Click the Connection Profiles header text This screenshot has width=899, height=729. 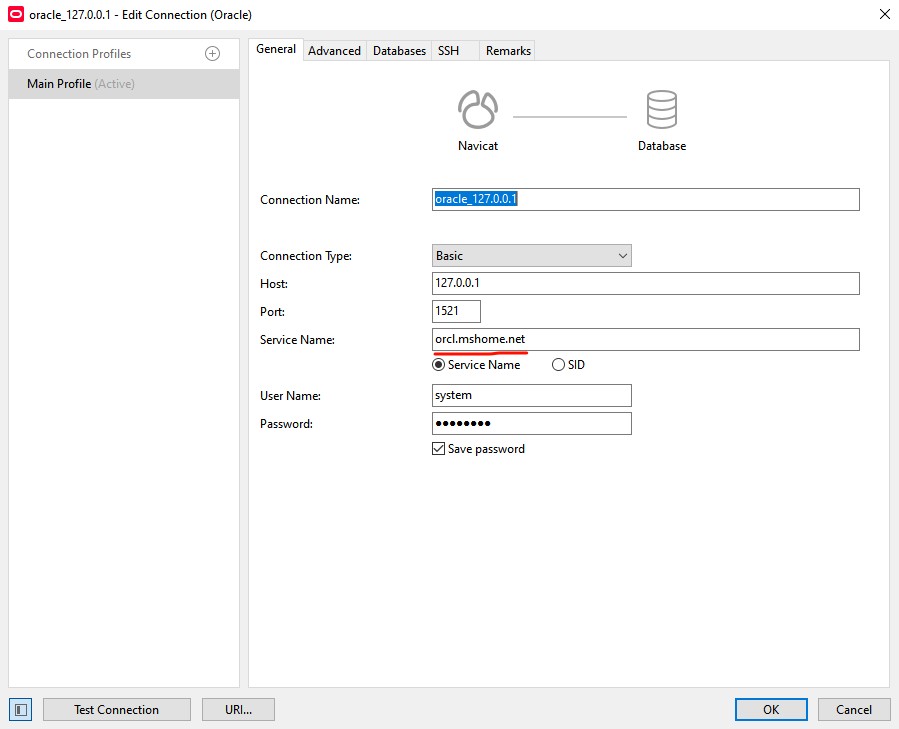pos(79,54)
